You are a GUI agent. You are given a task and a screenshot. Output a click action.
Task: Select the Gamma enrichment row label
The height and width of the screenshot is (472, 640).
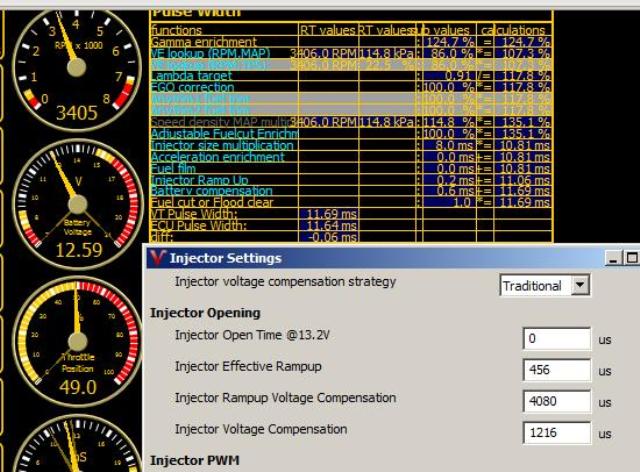(x=204, y=42)
